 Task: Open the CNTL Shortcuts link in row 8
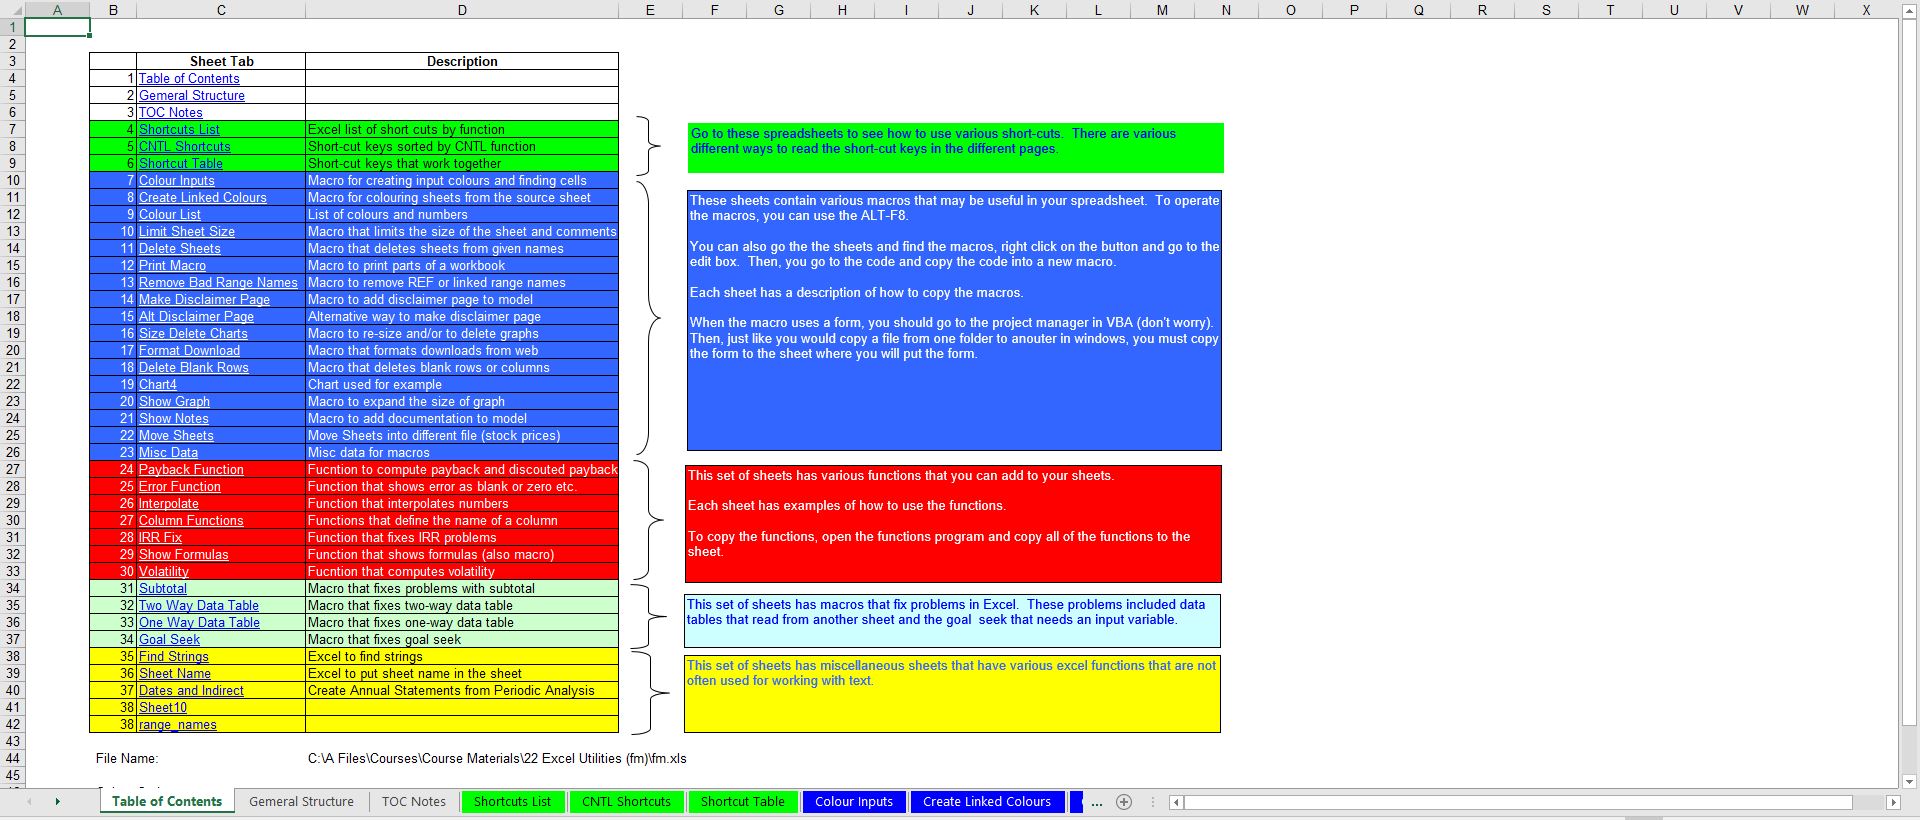(x=185, y=147)
